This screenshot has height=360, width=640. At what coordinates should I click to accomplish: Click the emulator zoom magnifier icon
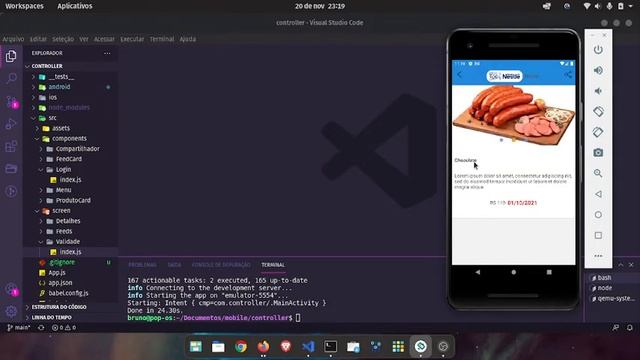point(598,173)
